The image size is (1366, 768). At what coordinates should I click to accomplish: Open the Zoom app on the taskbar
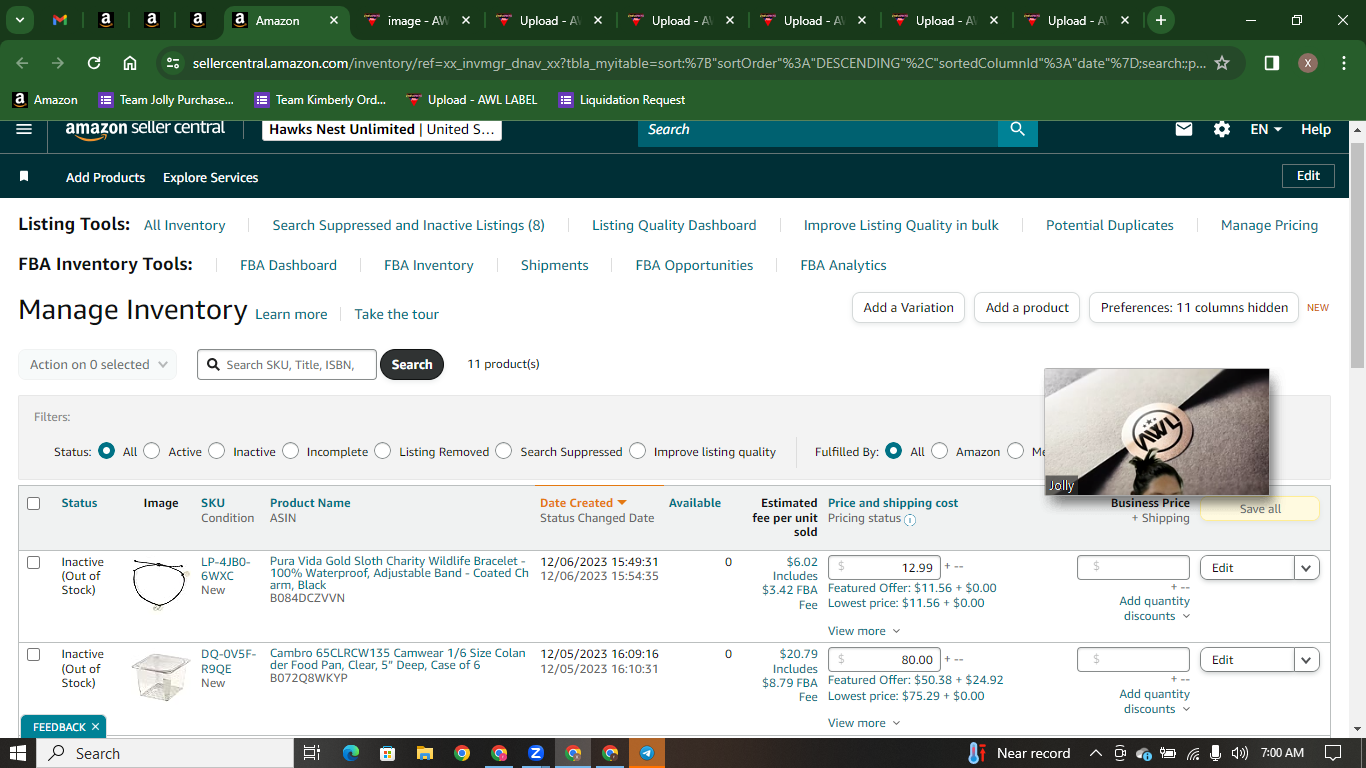536,753
